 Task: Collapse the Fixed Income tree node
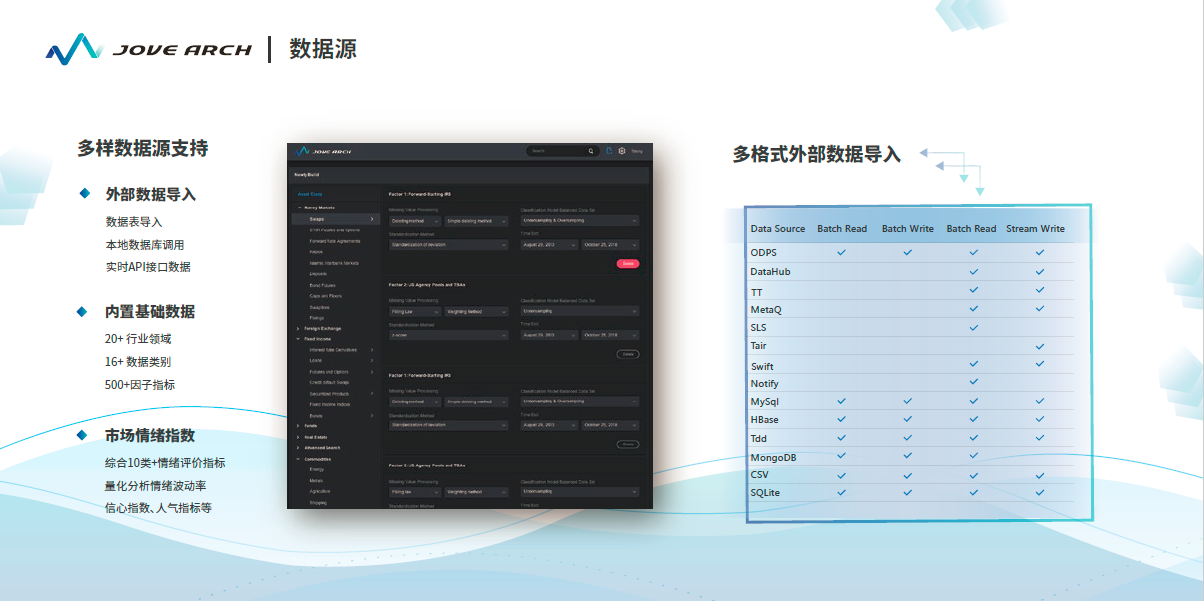click(x=298, y=339)
